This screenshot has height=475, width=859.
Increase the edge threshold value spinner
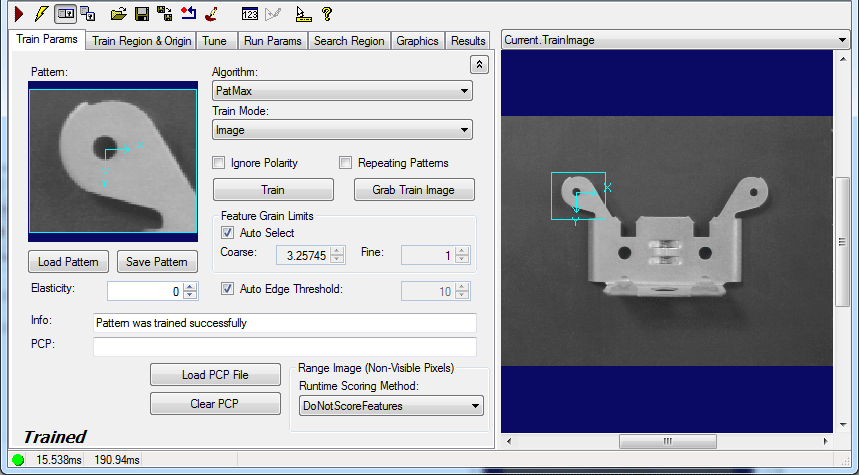coord(462,287)
